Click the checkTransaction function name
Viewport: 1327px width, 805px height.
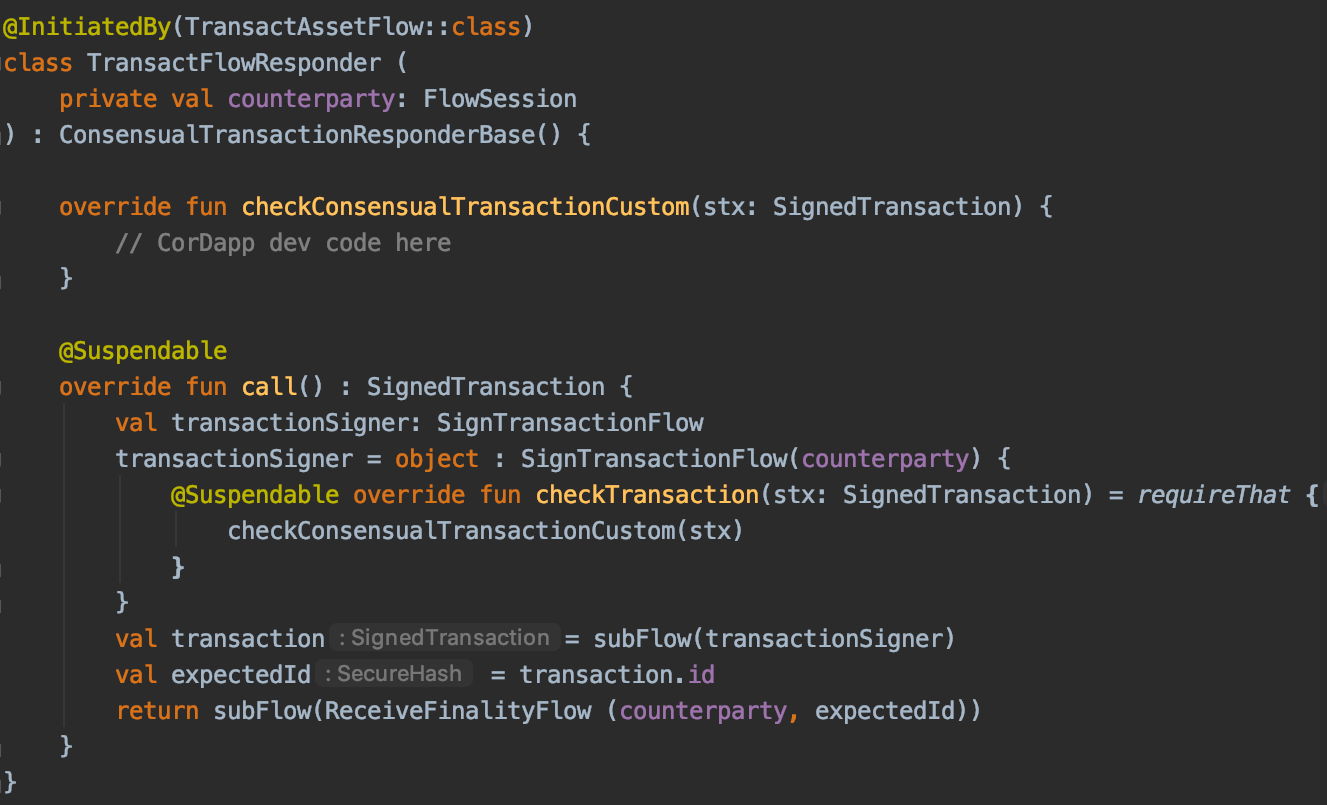pos(647,495)
